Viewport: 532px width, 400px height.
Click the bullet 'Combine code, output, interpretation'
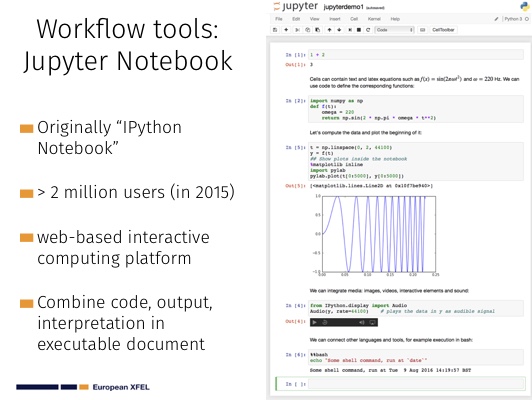coord(125,323)
